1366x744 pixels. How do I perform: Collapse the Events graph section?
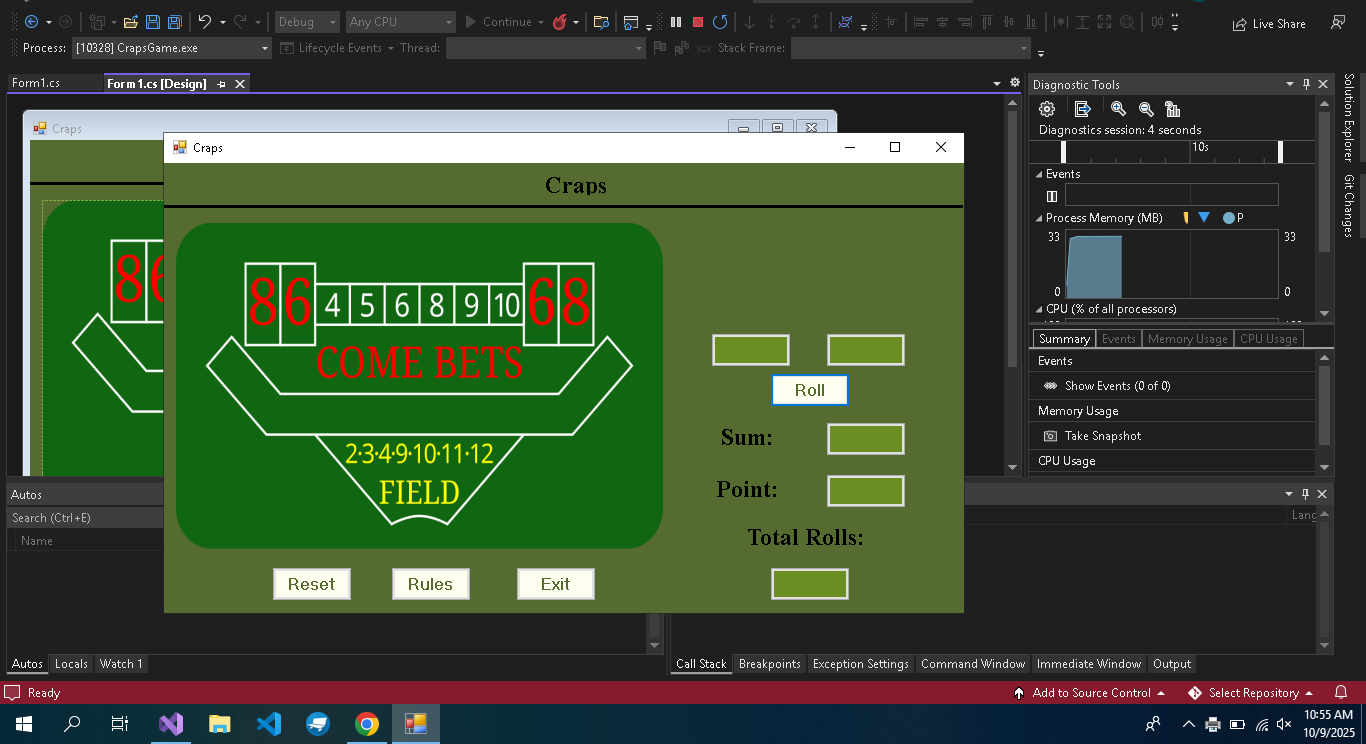coord(1039,174)
